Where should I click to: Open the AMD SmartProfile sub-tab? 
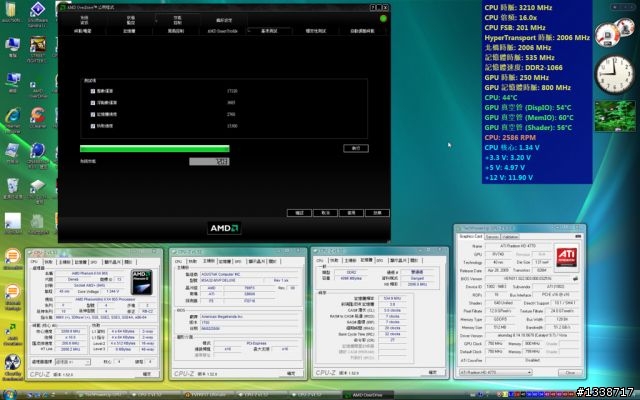pos(222,31)
